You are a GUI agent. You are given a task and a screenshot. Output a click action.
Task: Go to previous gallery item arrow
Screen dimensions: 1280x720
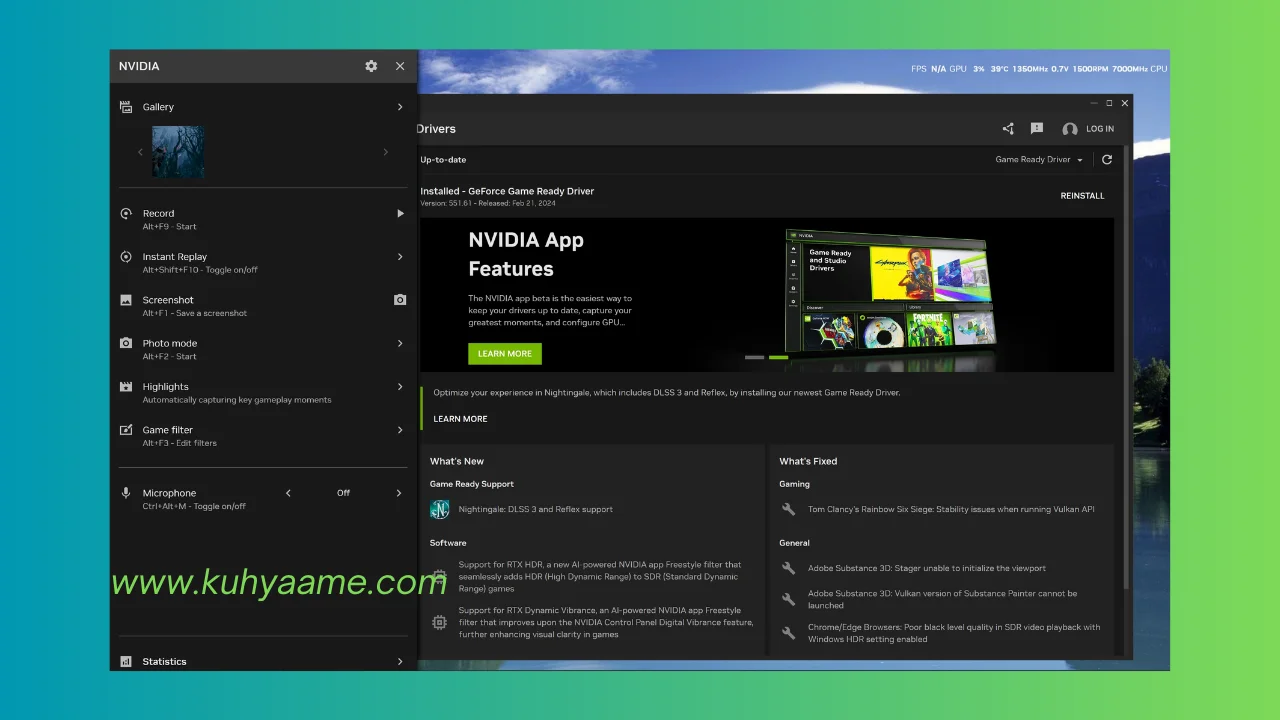(140, 152)
